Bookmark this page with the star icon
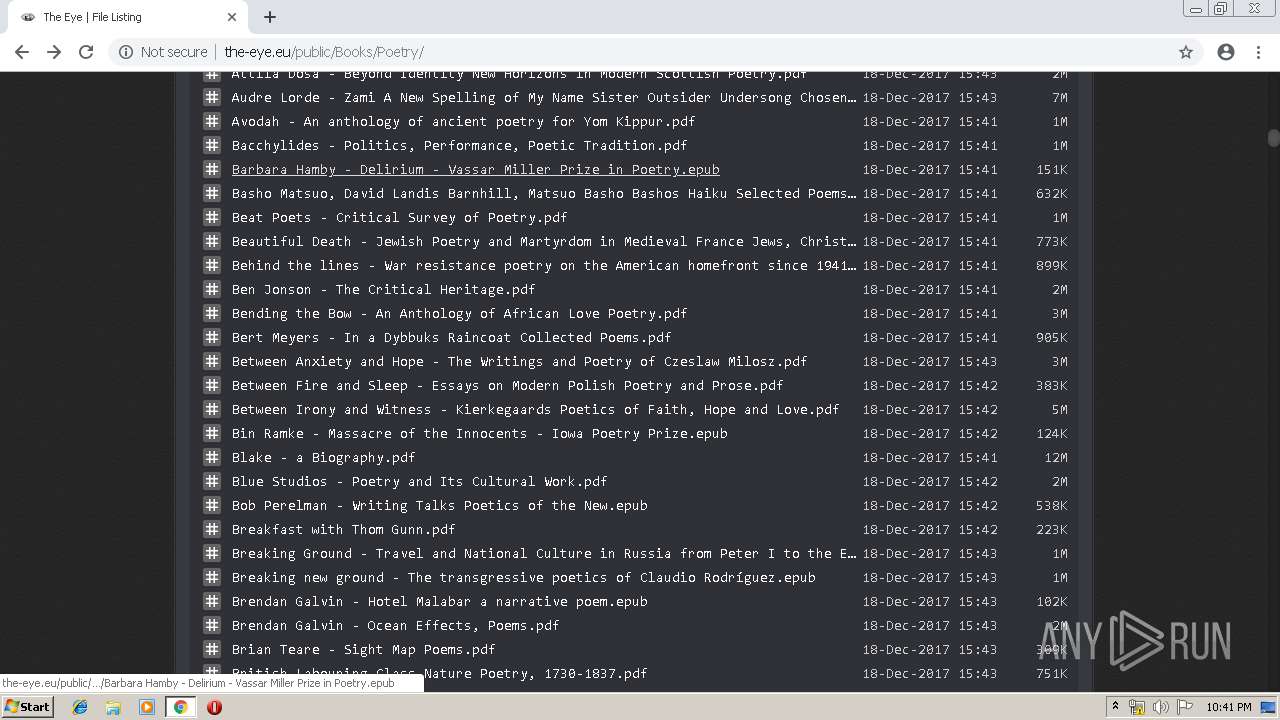This screenshot has width=1280, height=720. pyautogui.click(x=1186, y=52)
